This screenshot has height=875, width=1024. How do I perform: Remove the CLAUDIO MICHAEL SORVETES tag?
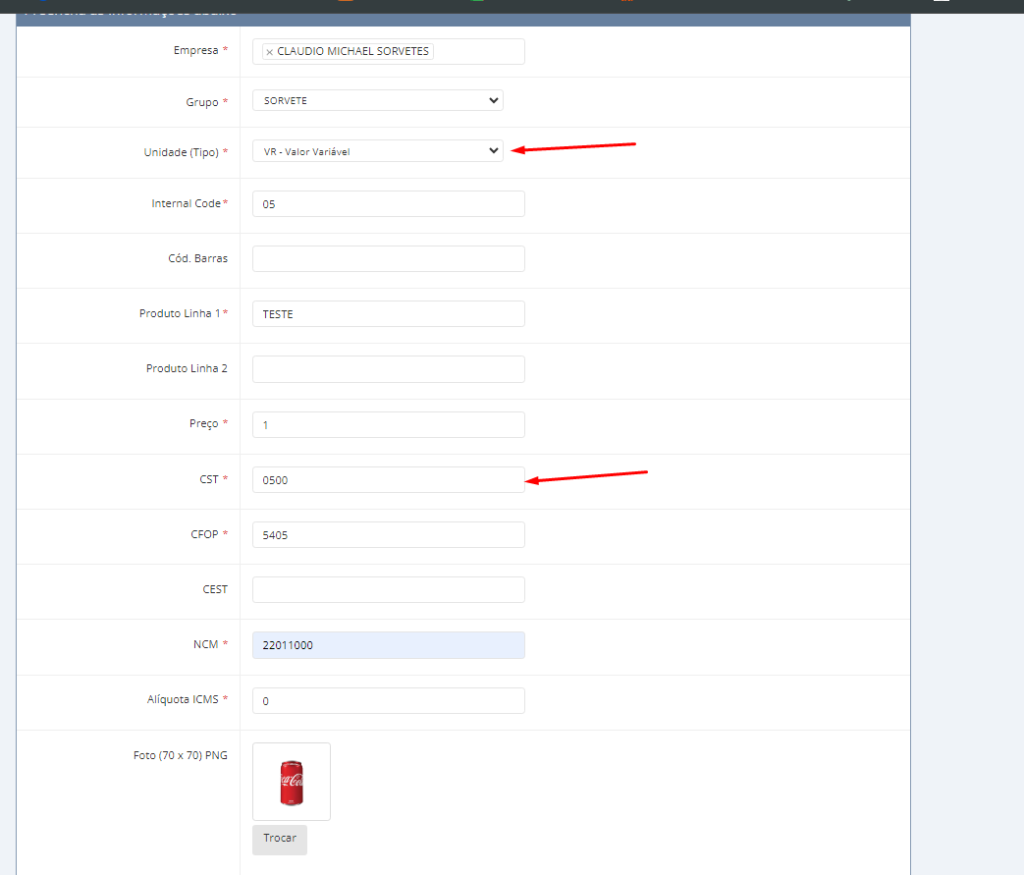(269, 52)
